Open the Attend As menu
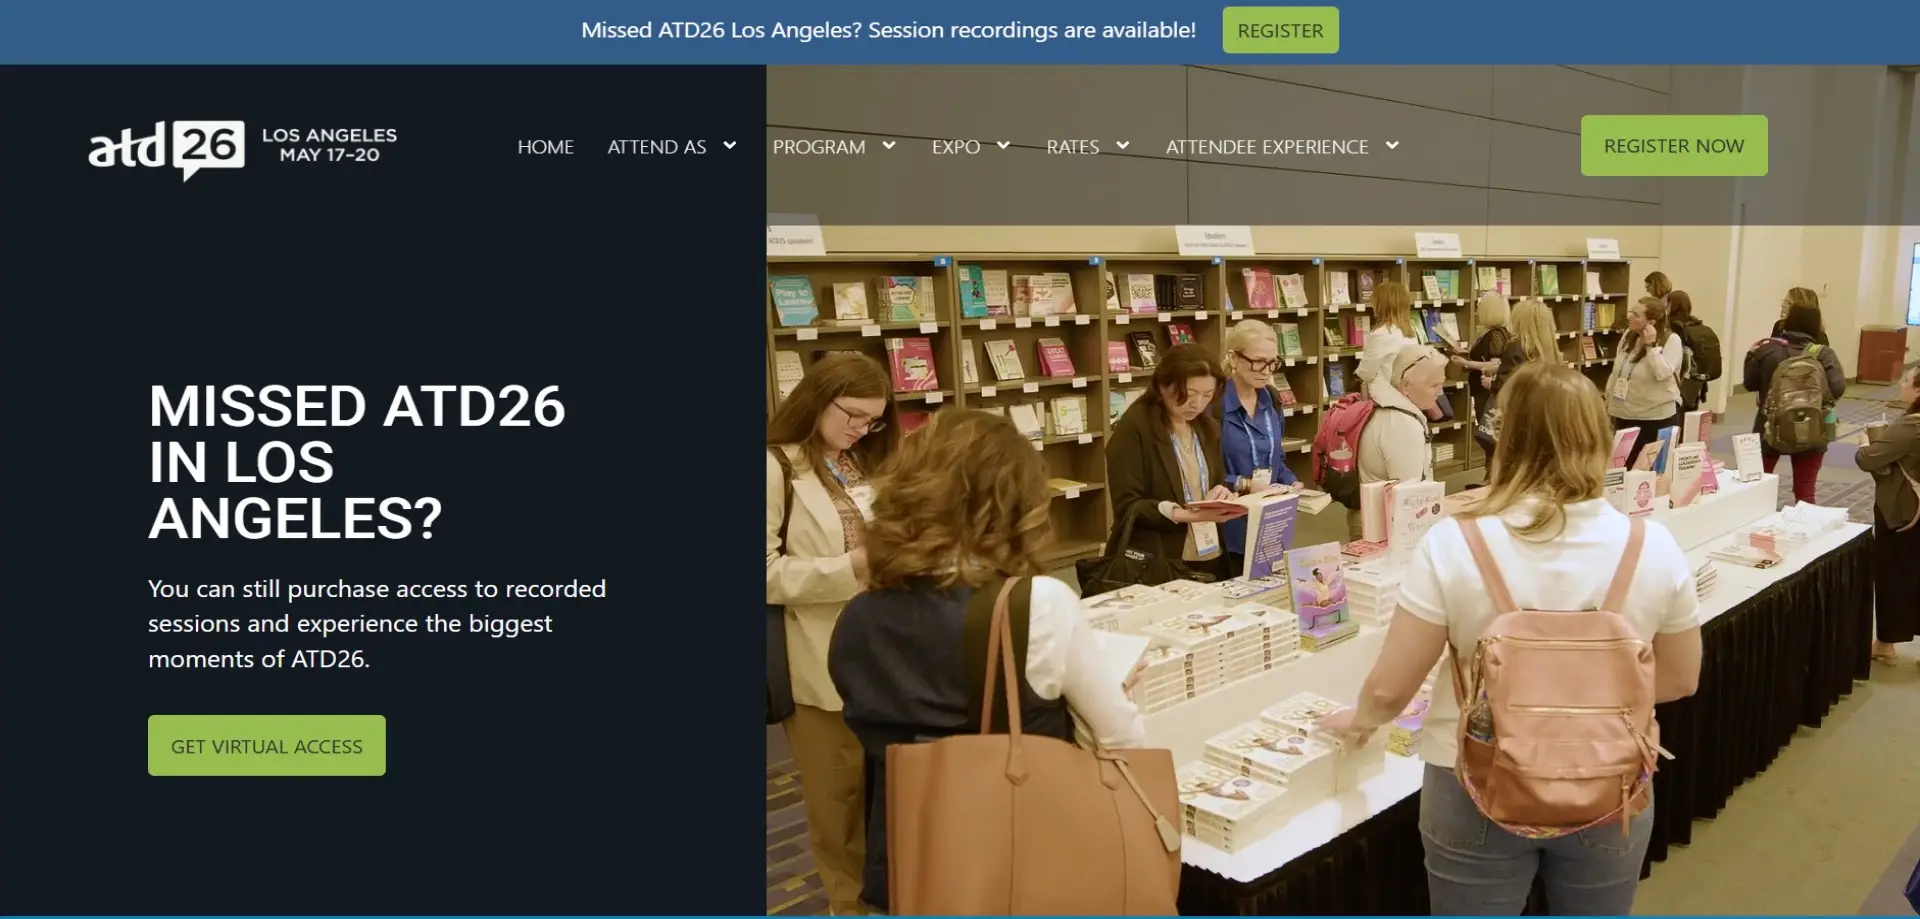The width and height of the screenshot is (1920, 919). point(657,147)
